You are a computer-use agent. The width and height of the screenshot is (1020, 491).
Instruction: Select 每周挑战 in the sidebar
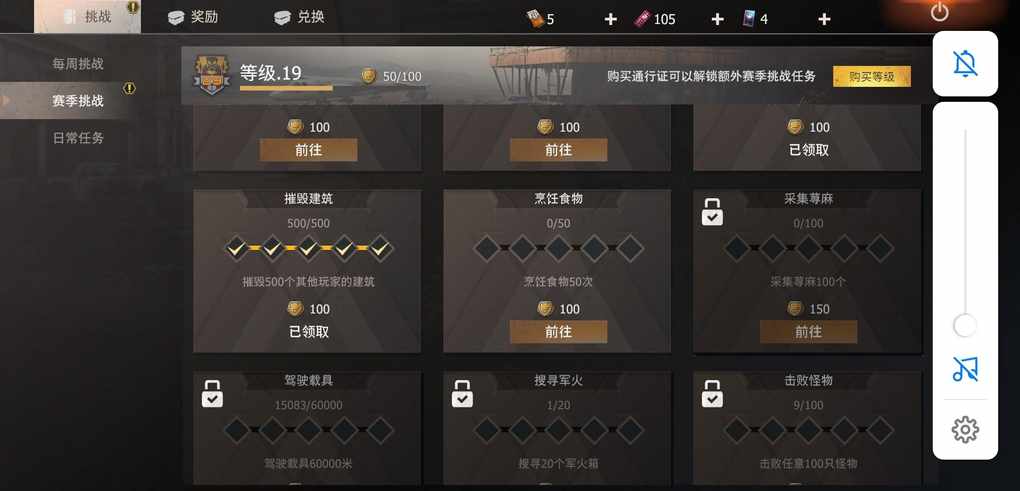tap(78, 64)
